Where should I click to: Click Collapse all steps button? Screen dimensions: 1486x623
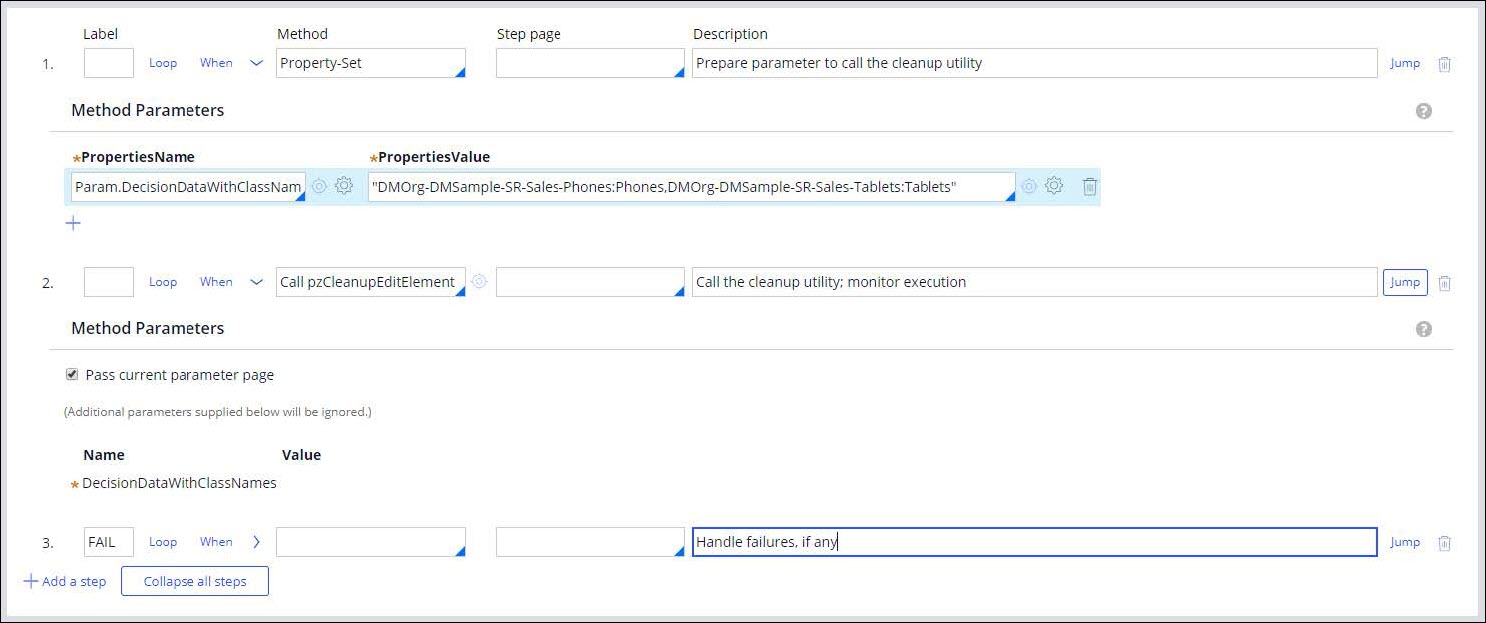click(195, 581)
